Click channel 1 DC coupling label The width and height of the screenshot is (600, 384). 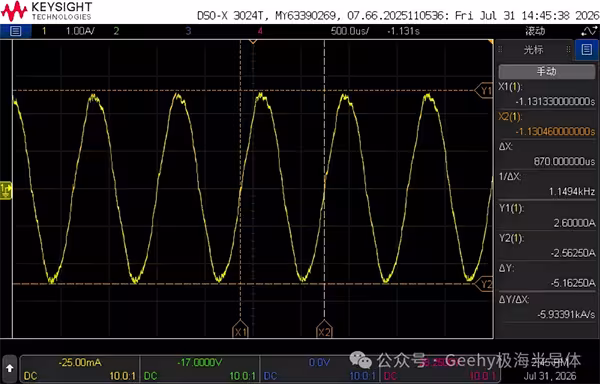click(x=31, y=376)
